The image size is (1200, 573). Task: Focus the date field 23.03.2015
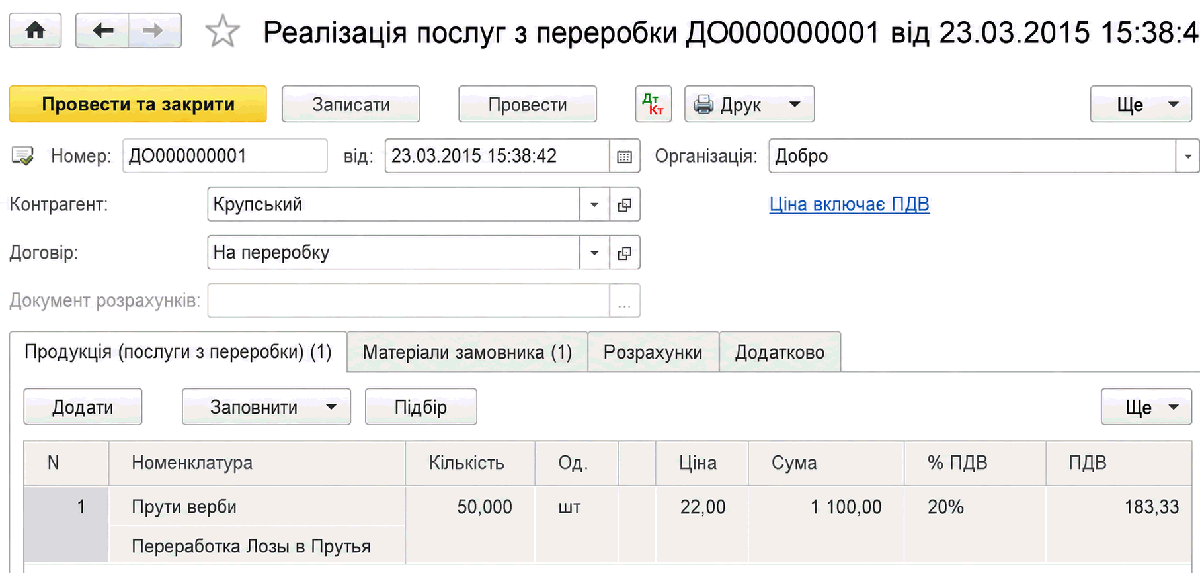click(497, 156)
